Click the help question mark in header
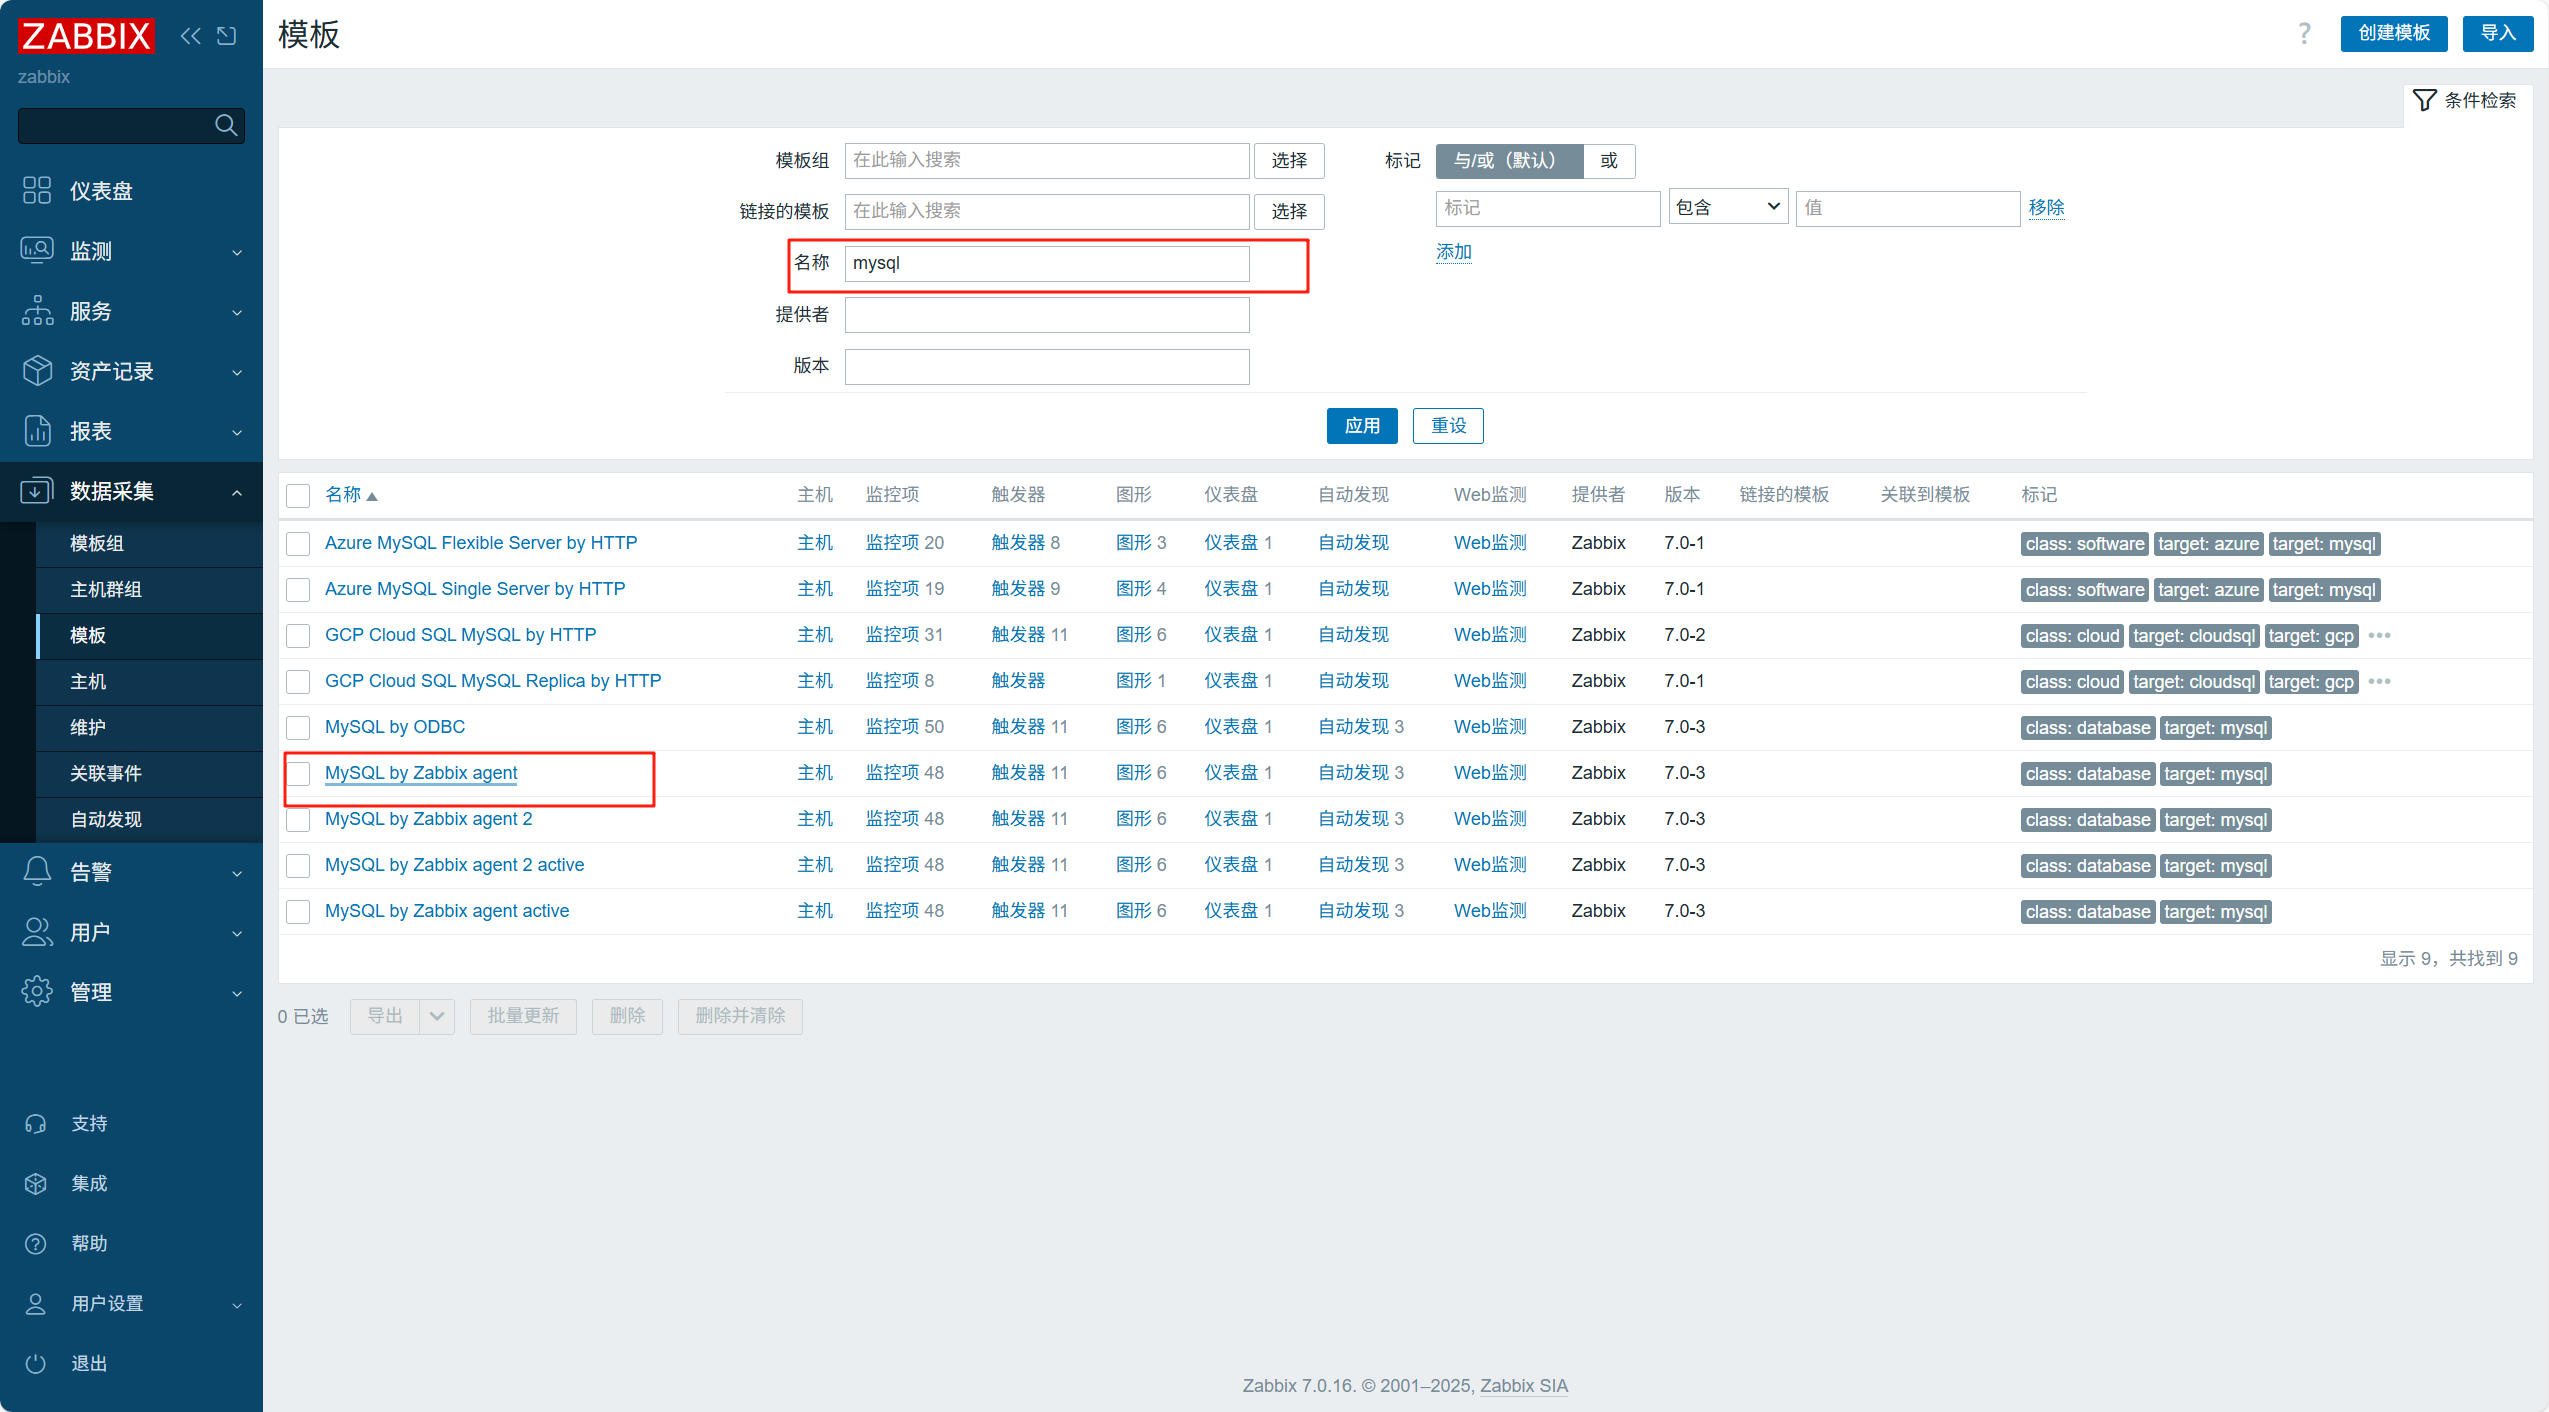 tap(2304, 34)
